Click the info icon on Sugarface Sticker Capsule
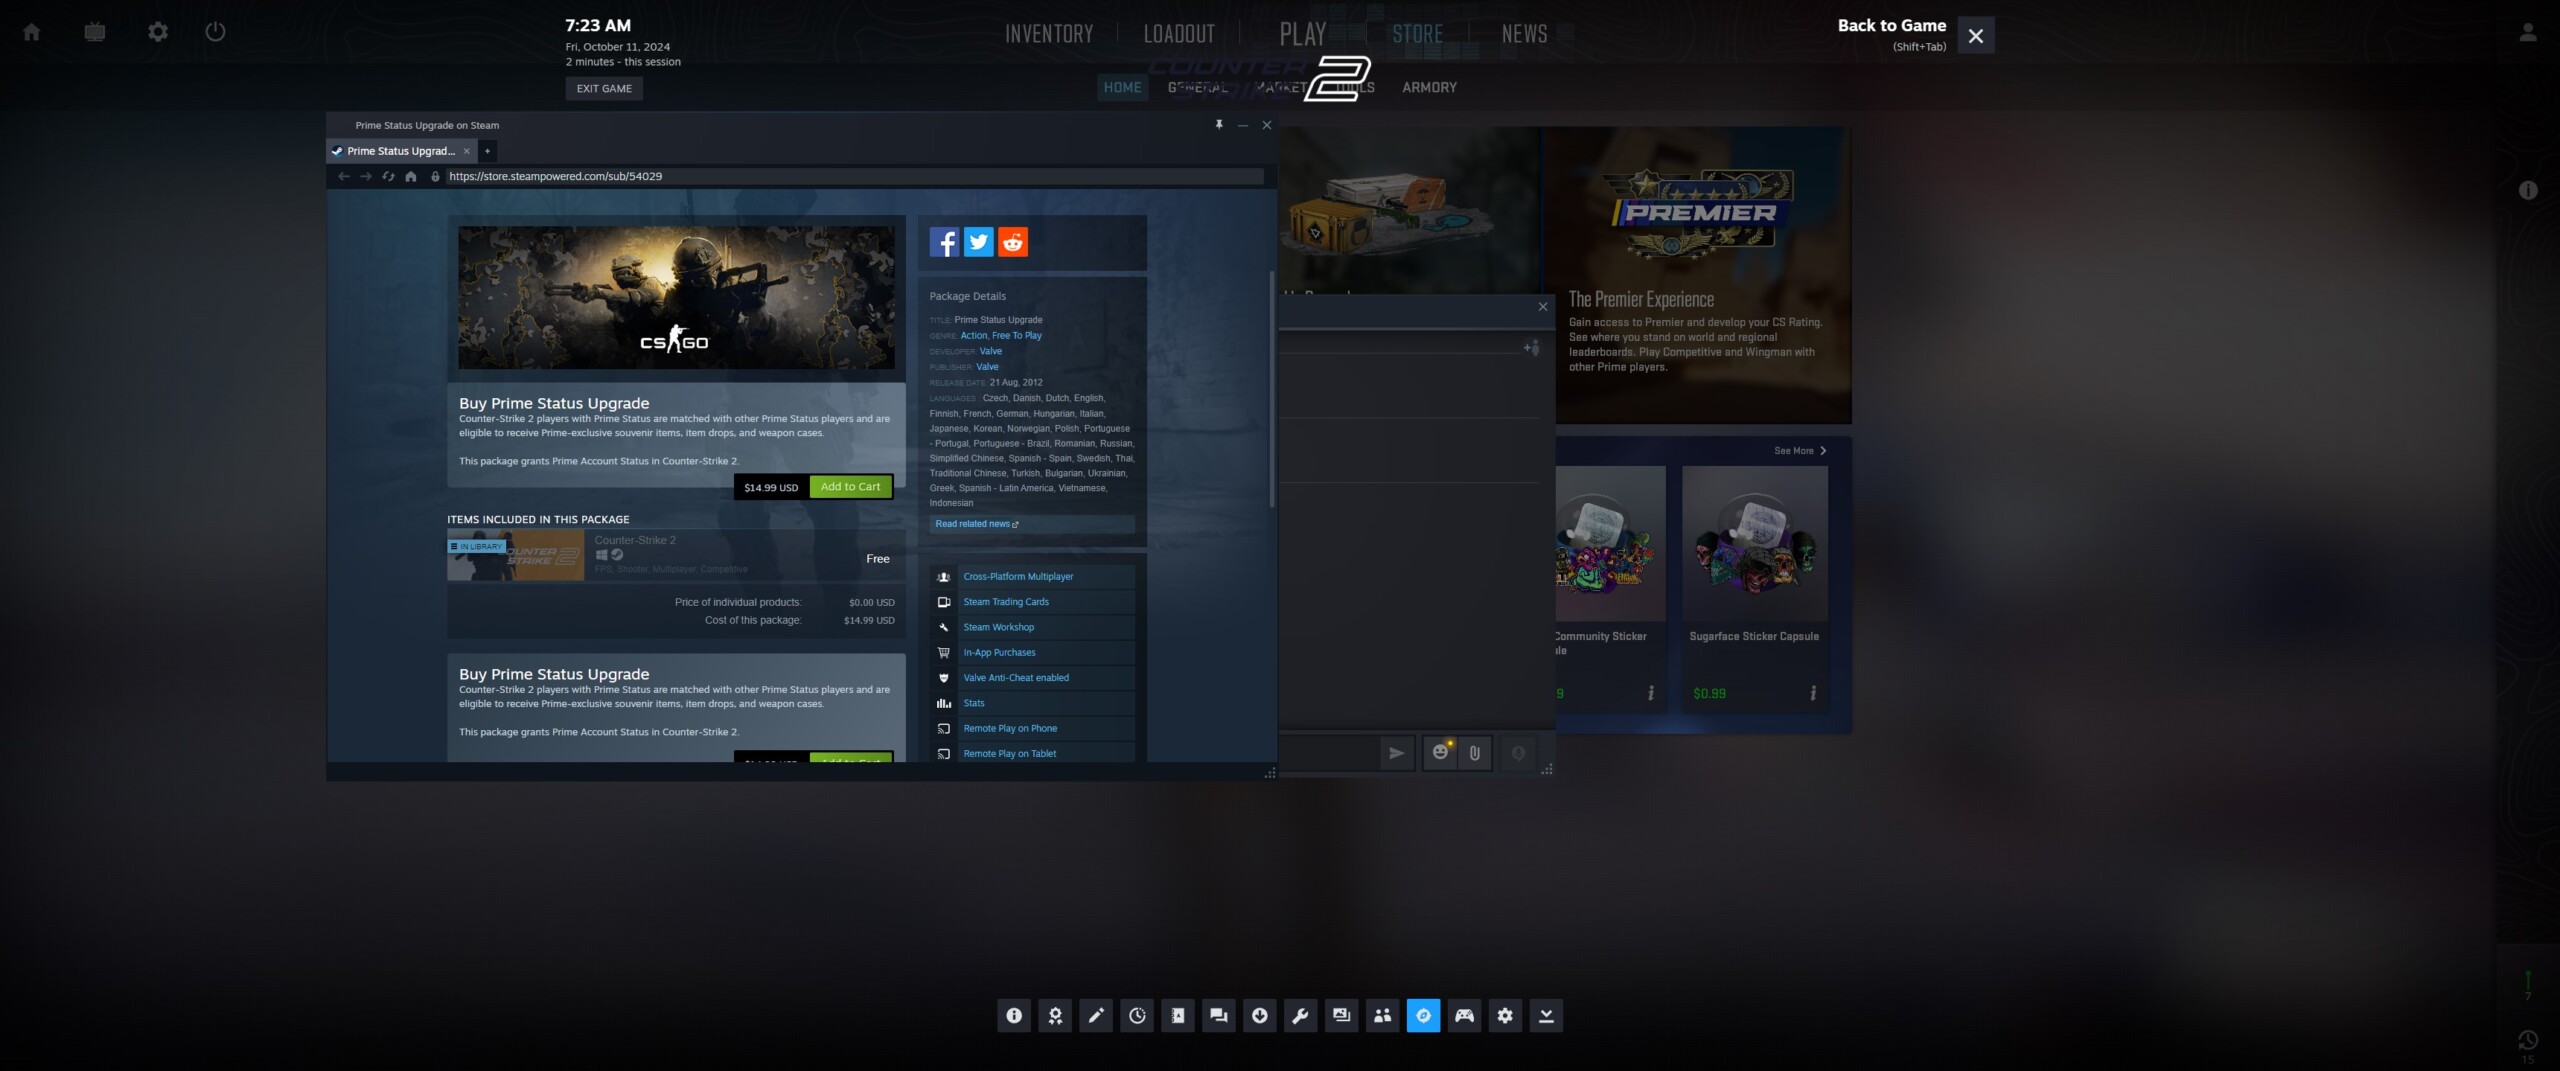 point(1813,693)
